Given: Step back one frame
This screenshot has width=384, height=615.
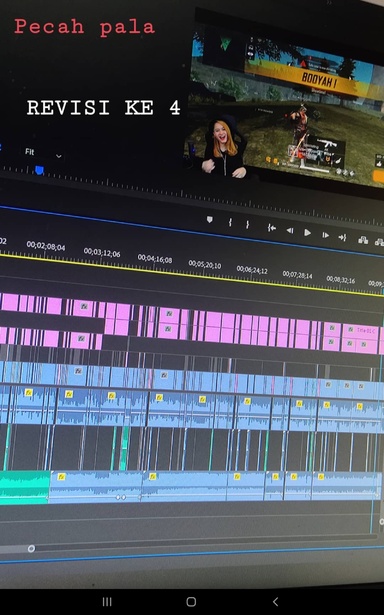Looking at the screenshot, I should coord(290,230).
